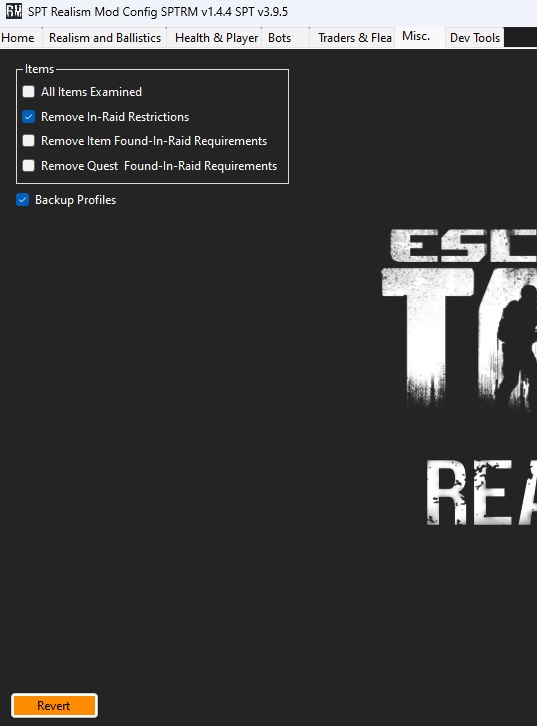537x726 pixels.
Task: Enable Remove Item Found-In-Raid Requirements
Action: 29,141
